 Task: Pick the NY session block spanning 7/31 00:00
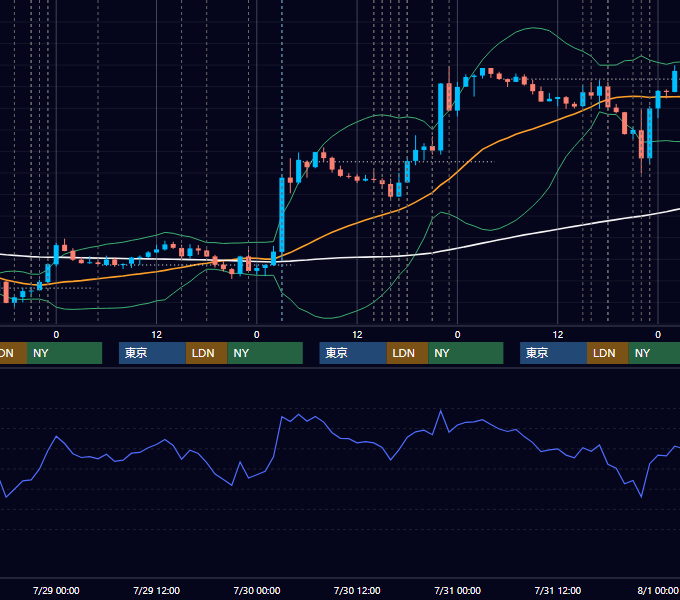pos(466,353)
